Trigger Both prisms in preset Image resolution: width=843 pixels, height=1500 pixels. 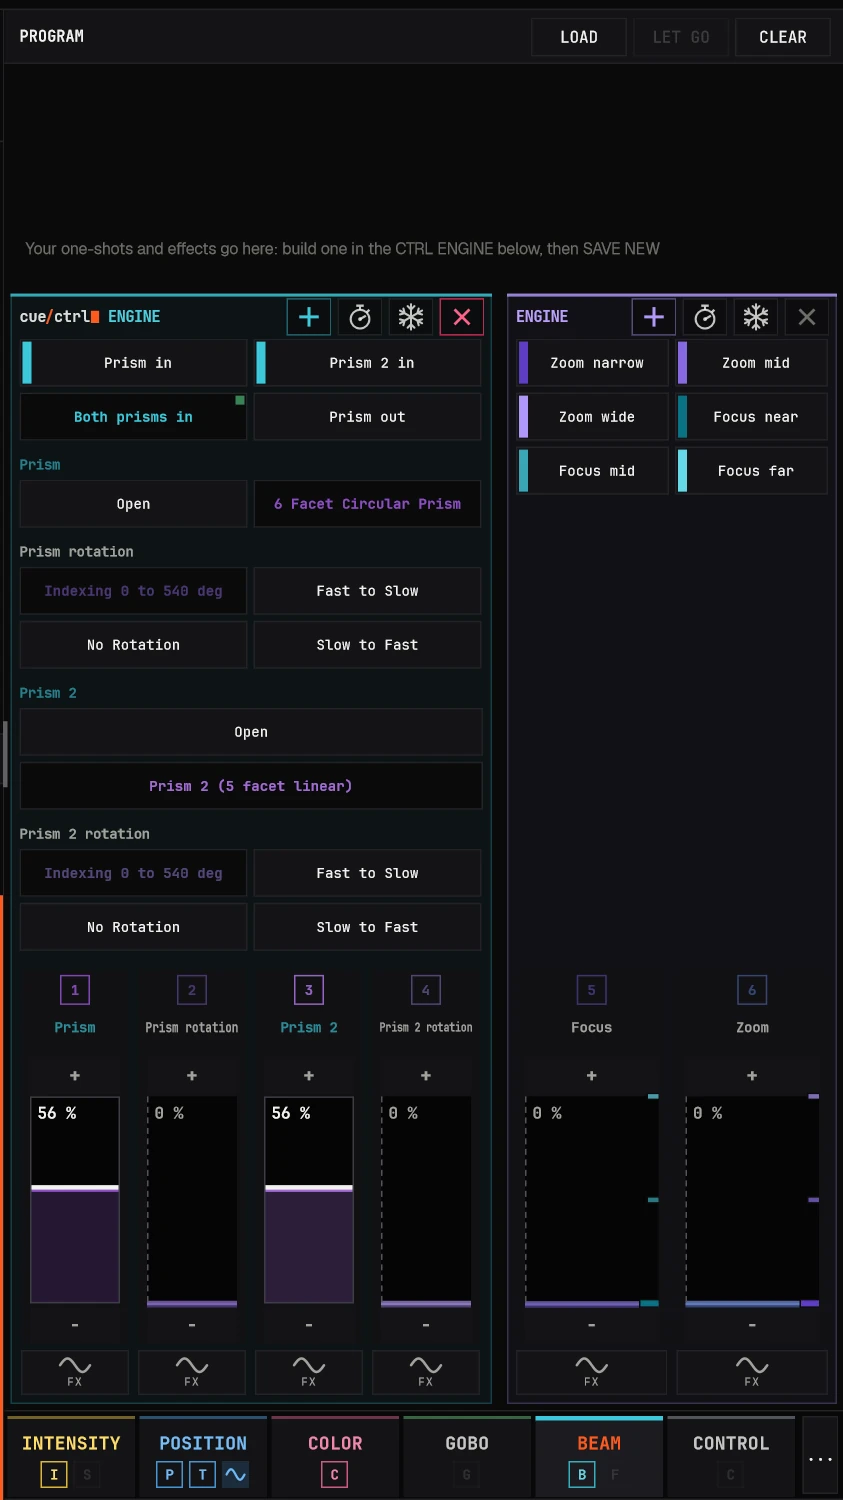pyautogui.click(x=133, y=417)
